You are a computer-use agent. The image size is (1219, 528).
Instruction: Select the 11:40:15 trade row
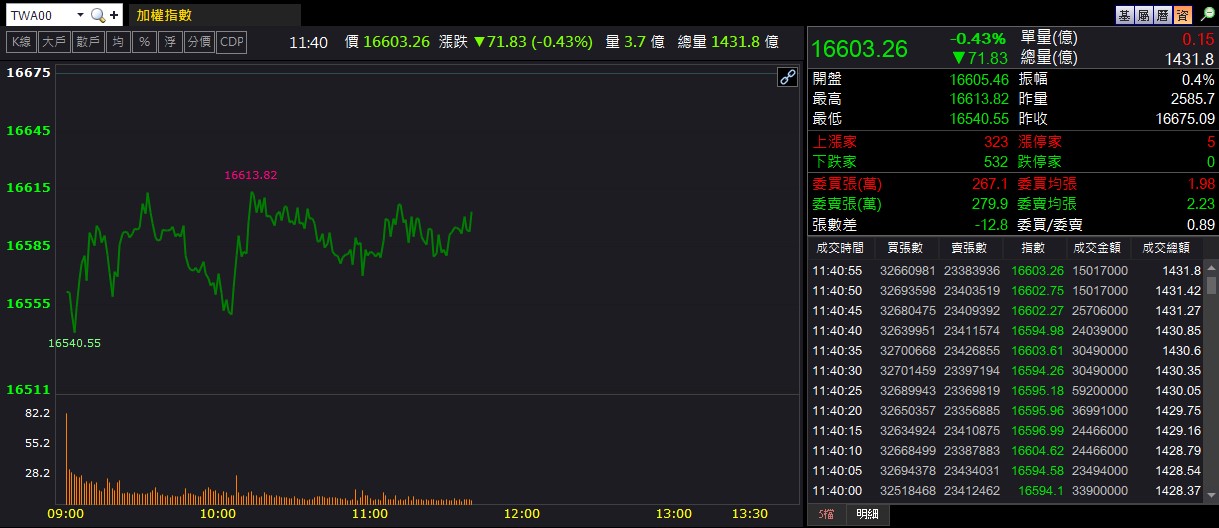point(1006,430)
